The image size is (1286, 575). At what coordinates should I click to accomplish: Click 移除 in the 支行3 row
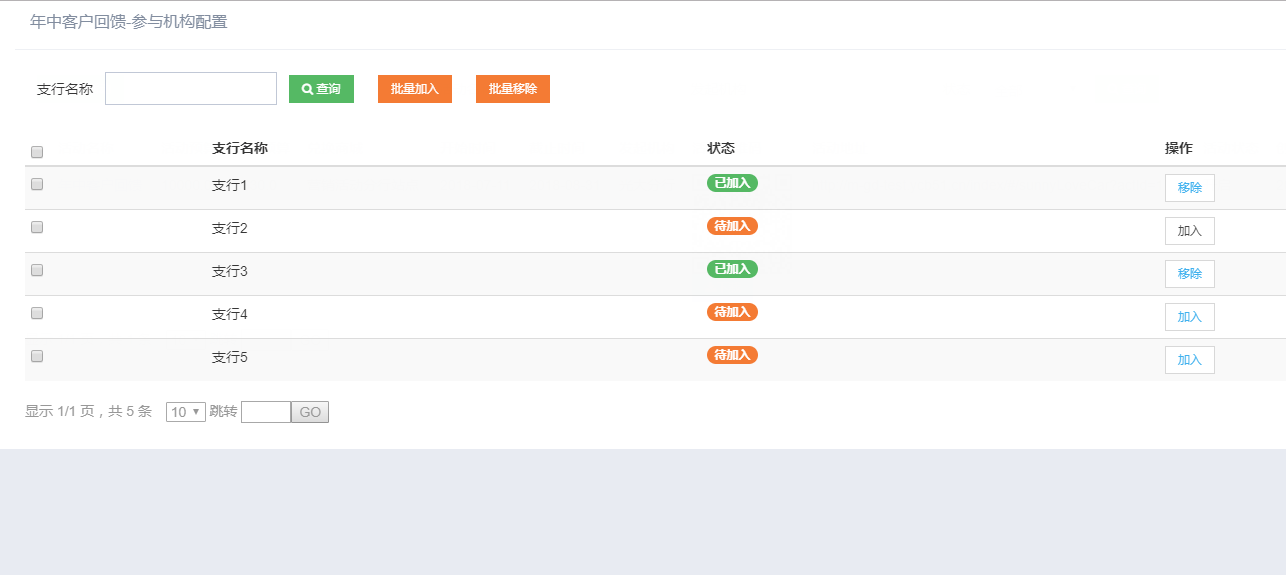tap(1189, 274)
